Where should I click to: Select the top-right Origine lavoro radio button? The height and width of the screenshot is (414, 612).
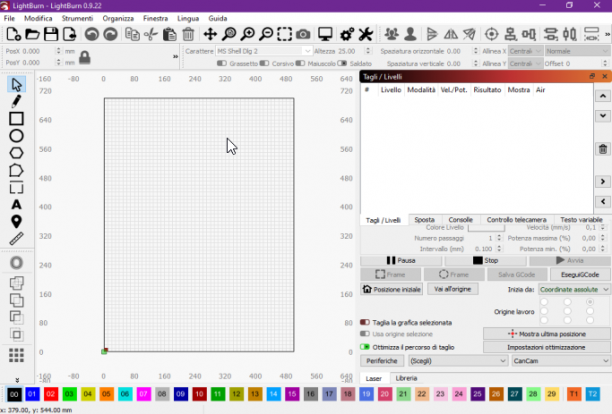point(590,302)
